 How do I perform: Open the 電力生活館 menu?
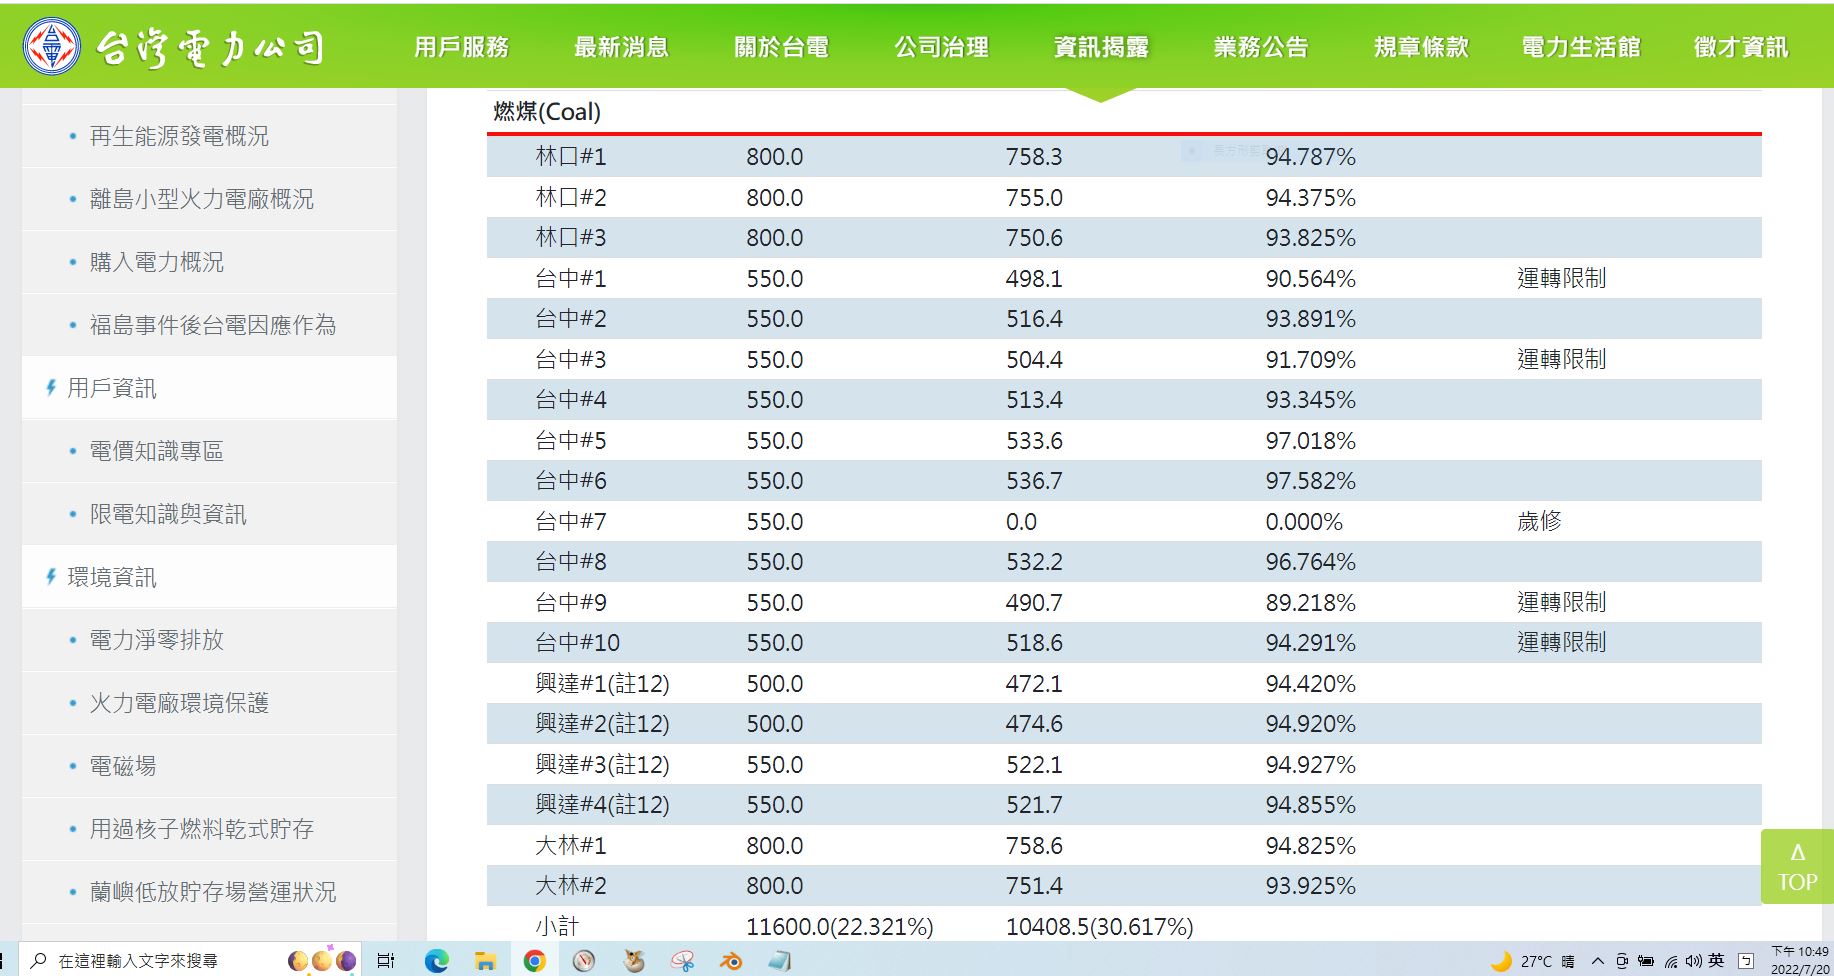click(x=1581, y=47)
